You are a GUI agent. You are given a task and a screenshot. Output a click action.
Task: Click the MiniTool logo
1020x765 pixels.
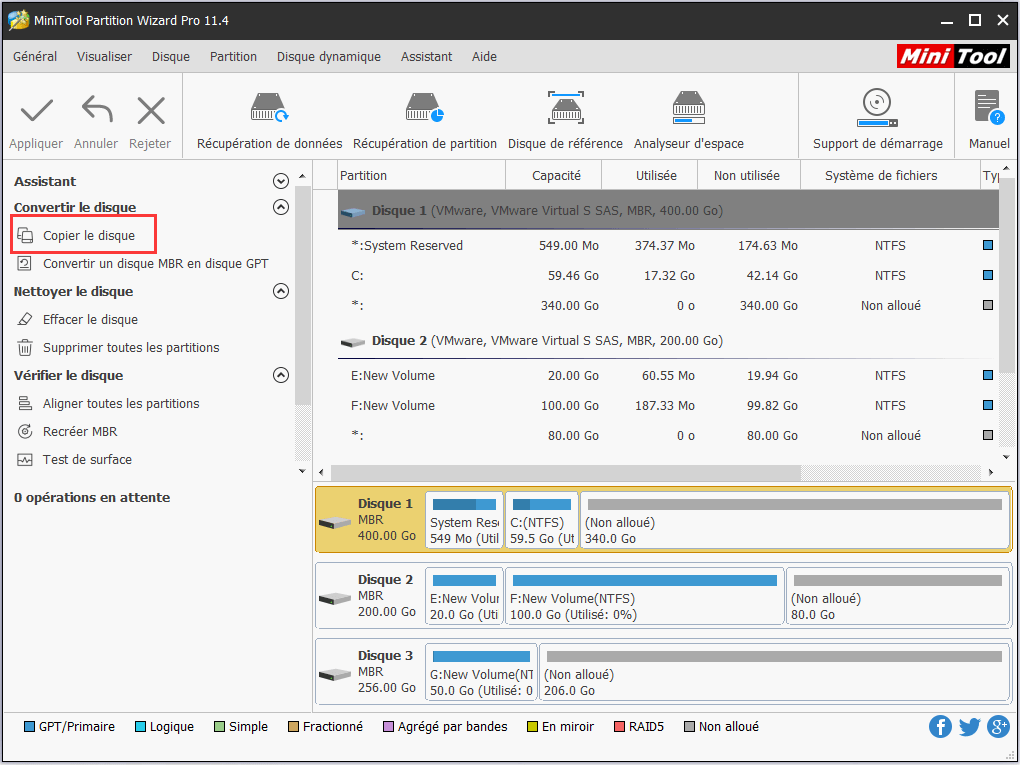953,57
